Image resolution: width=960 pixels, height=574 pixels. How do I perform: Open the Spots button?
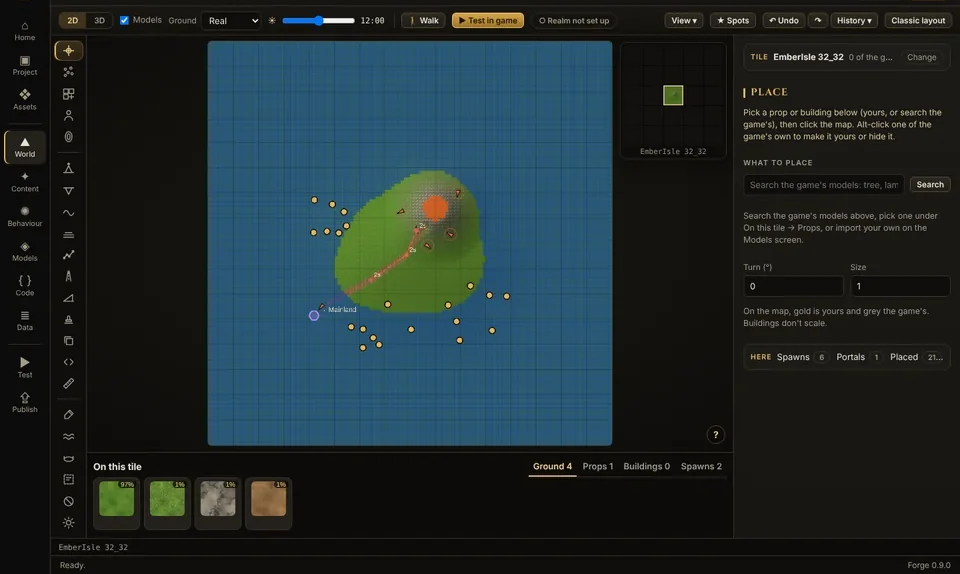733,20
